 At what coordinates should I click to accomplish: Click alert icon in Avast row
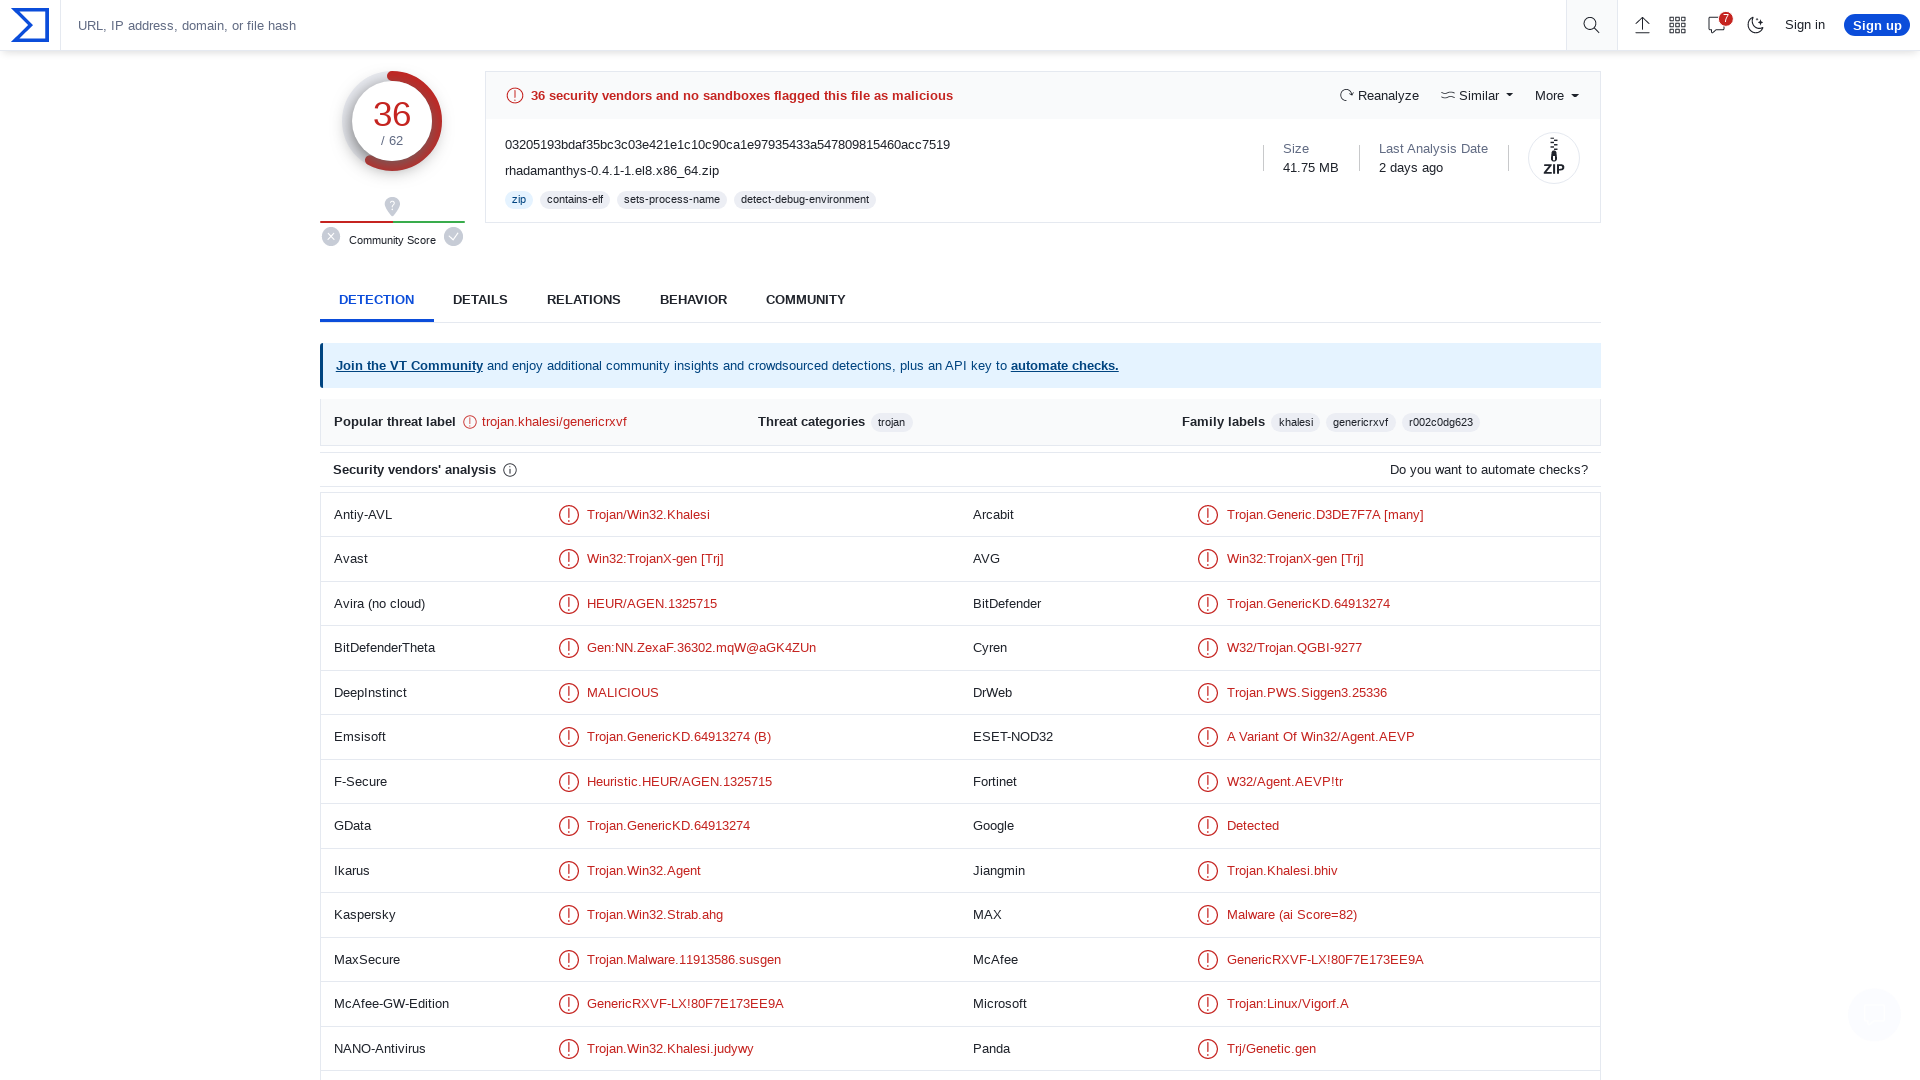(x=569, y=559)
